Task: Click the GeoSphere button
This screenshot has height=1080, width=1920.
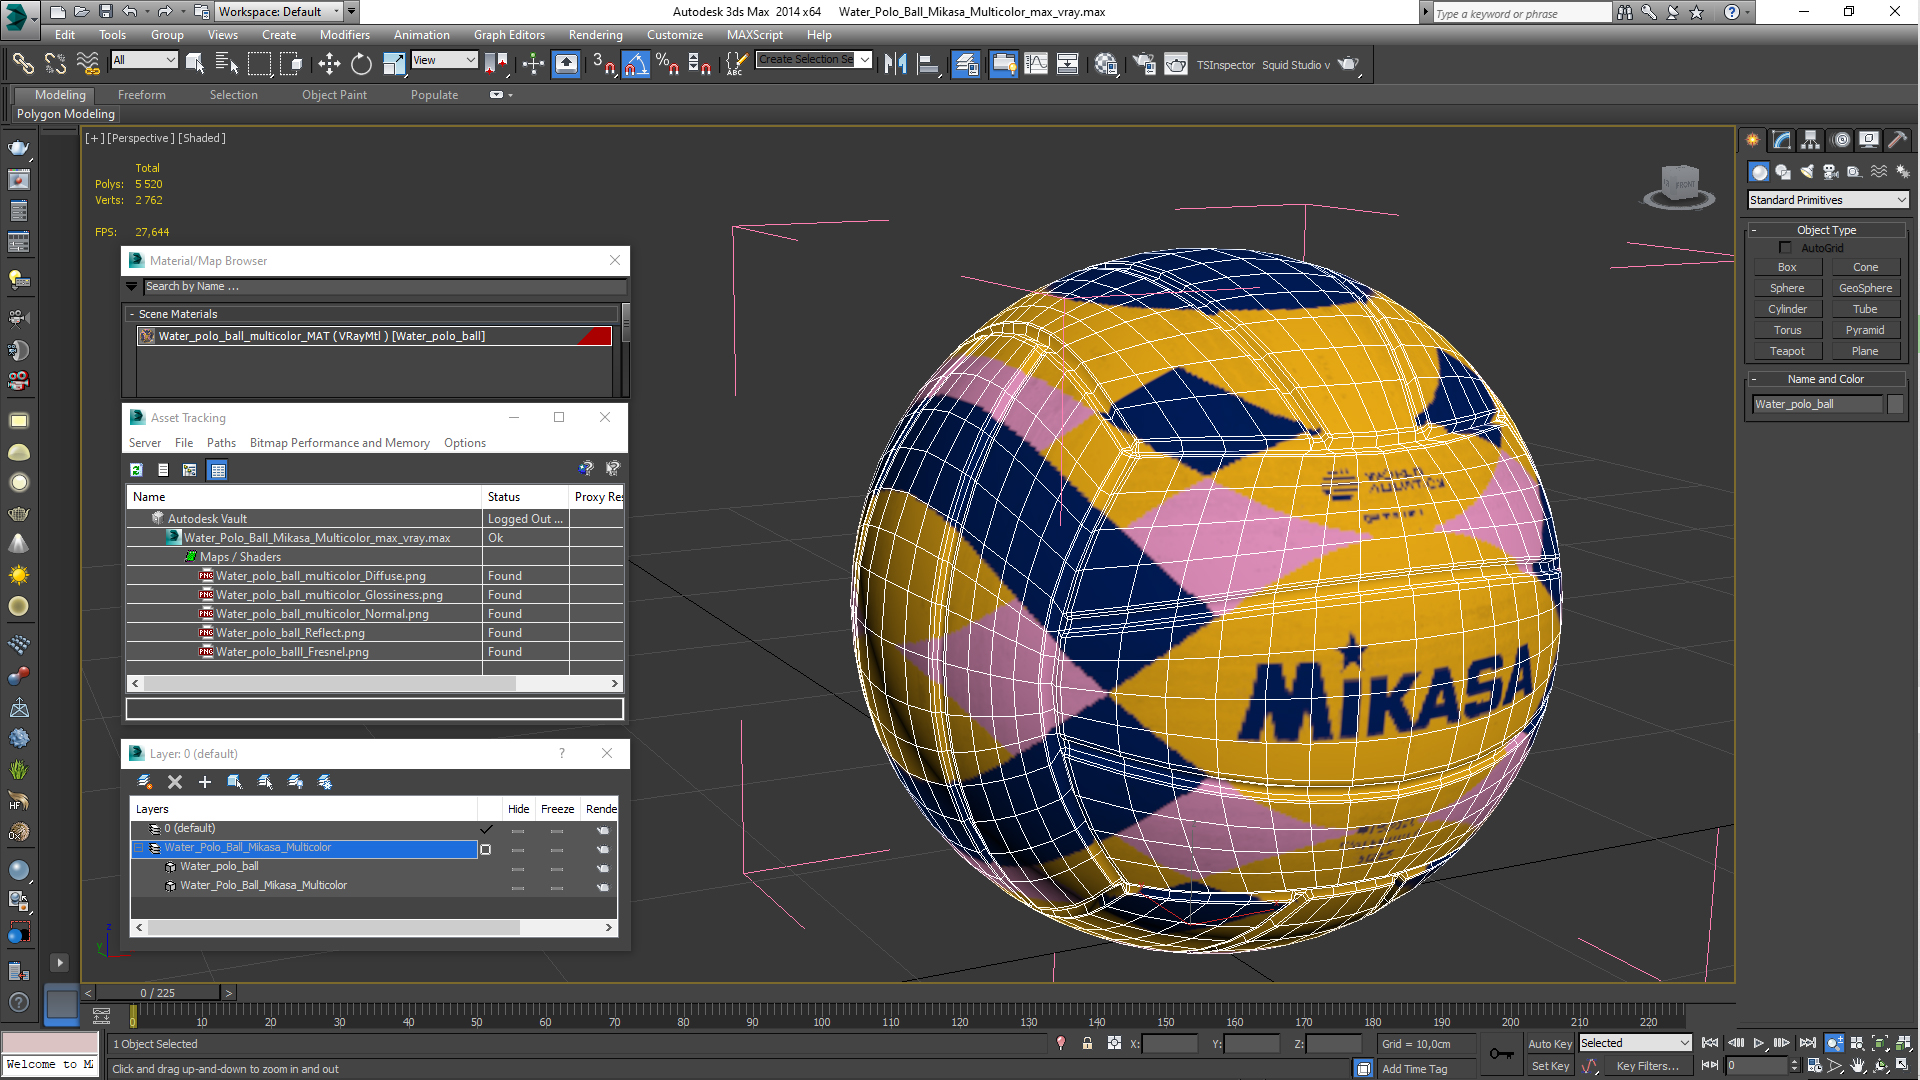Action: (1865, 288)
